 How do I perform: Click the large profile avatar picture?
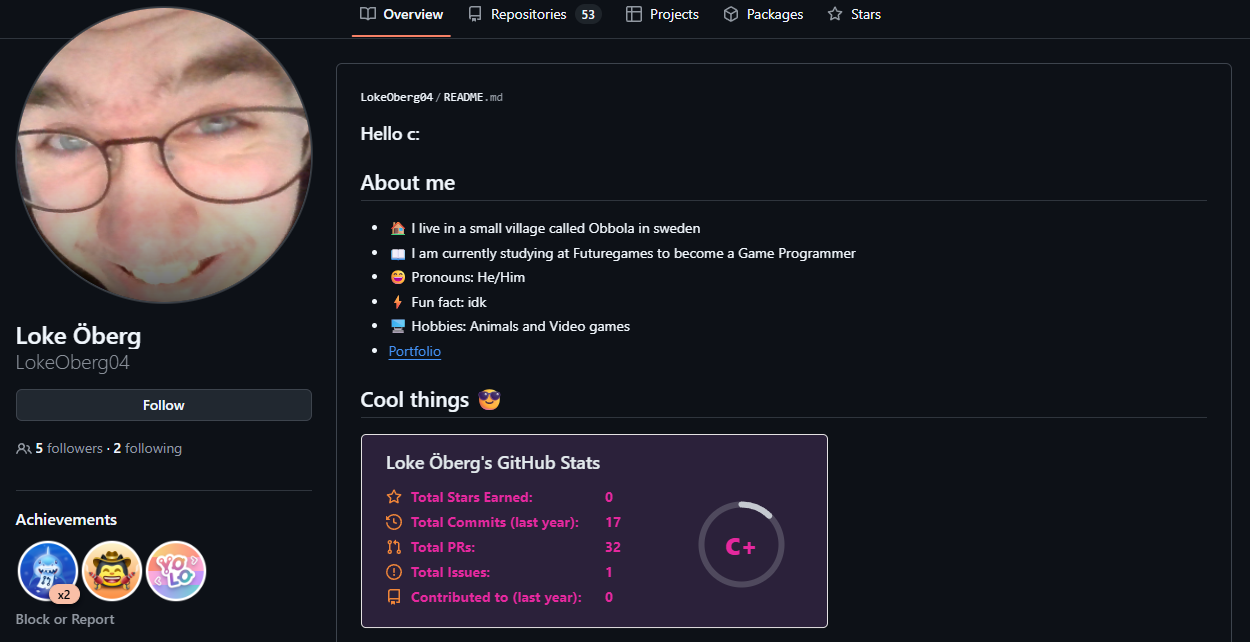coord(164,155)
